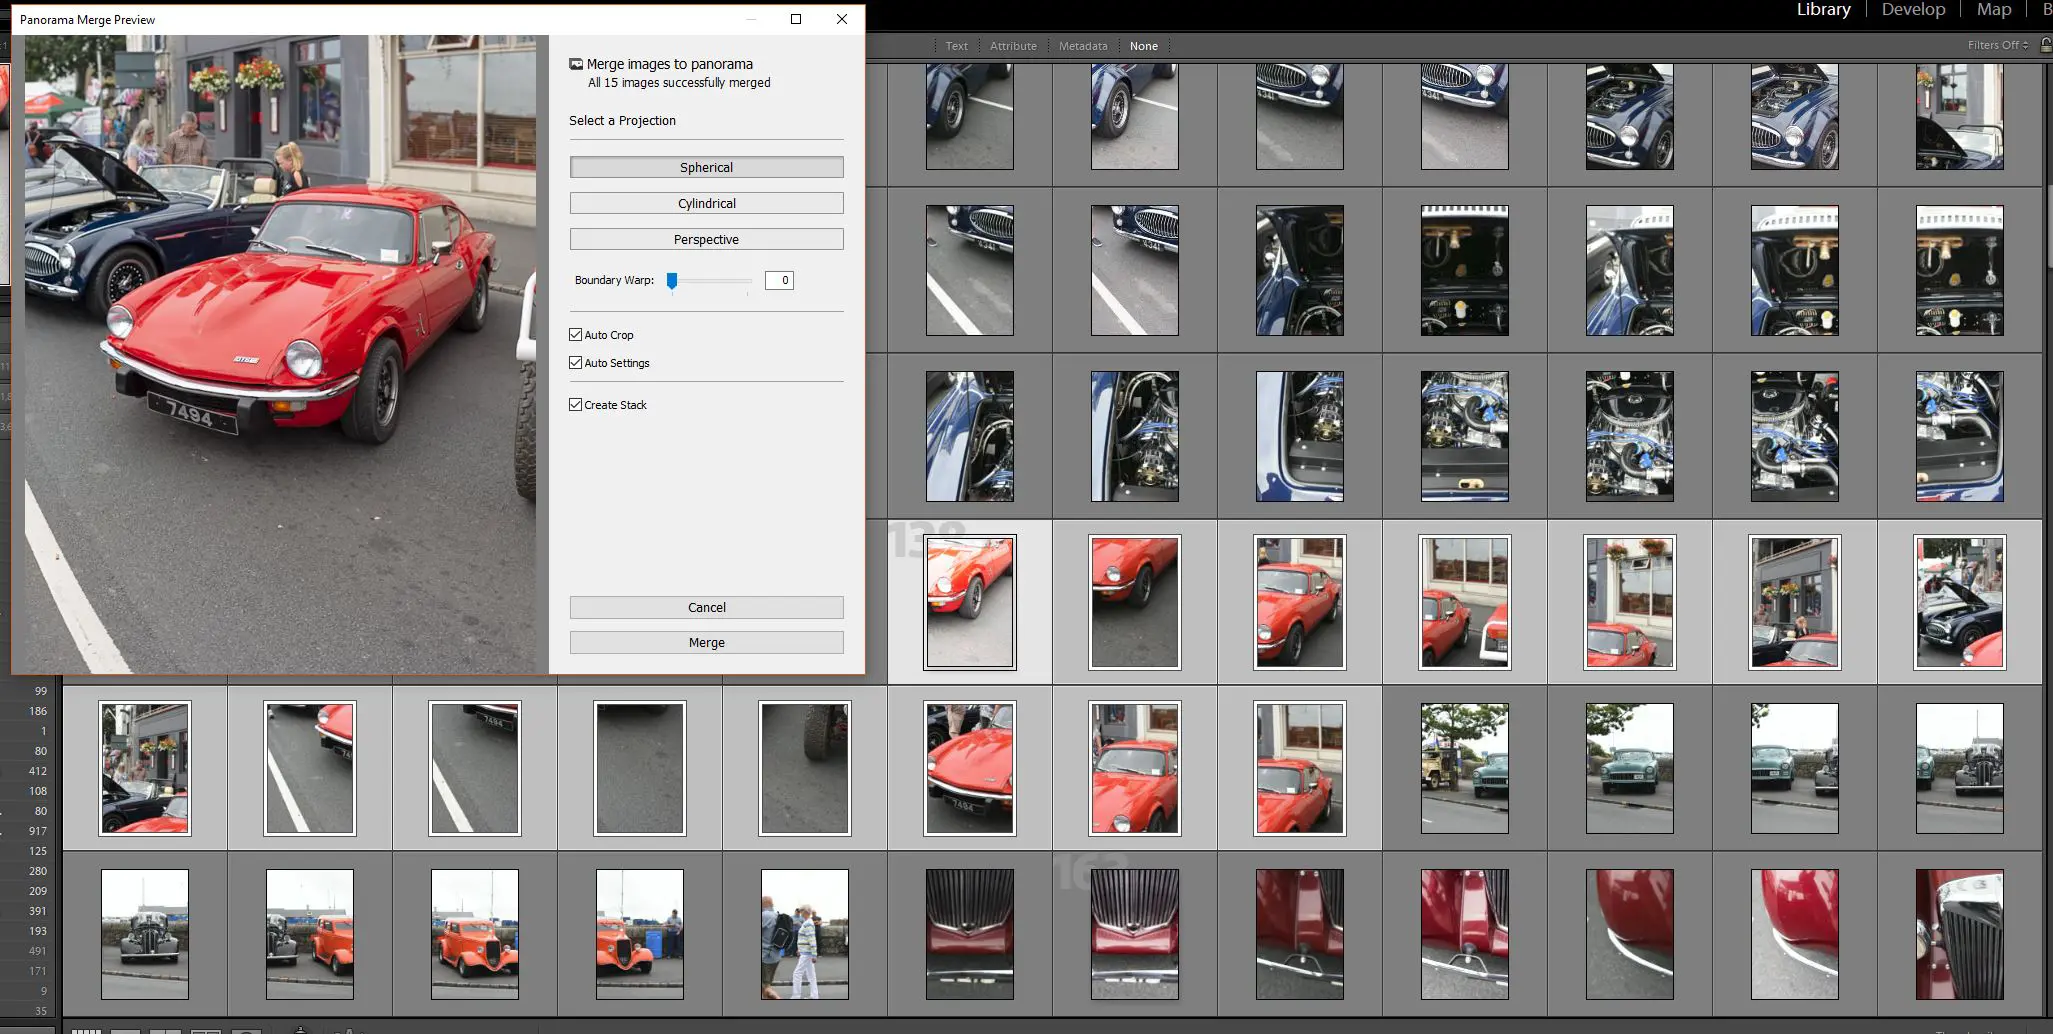Switch to the Library module

[1823, 10]
